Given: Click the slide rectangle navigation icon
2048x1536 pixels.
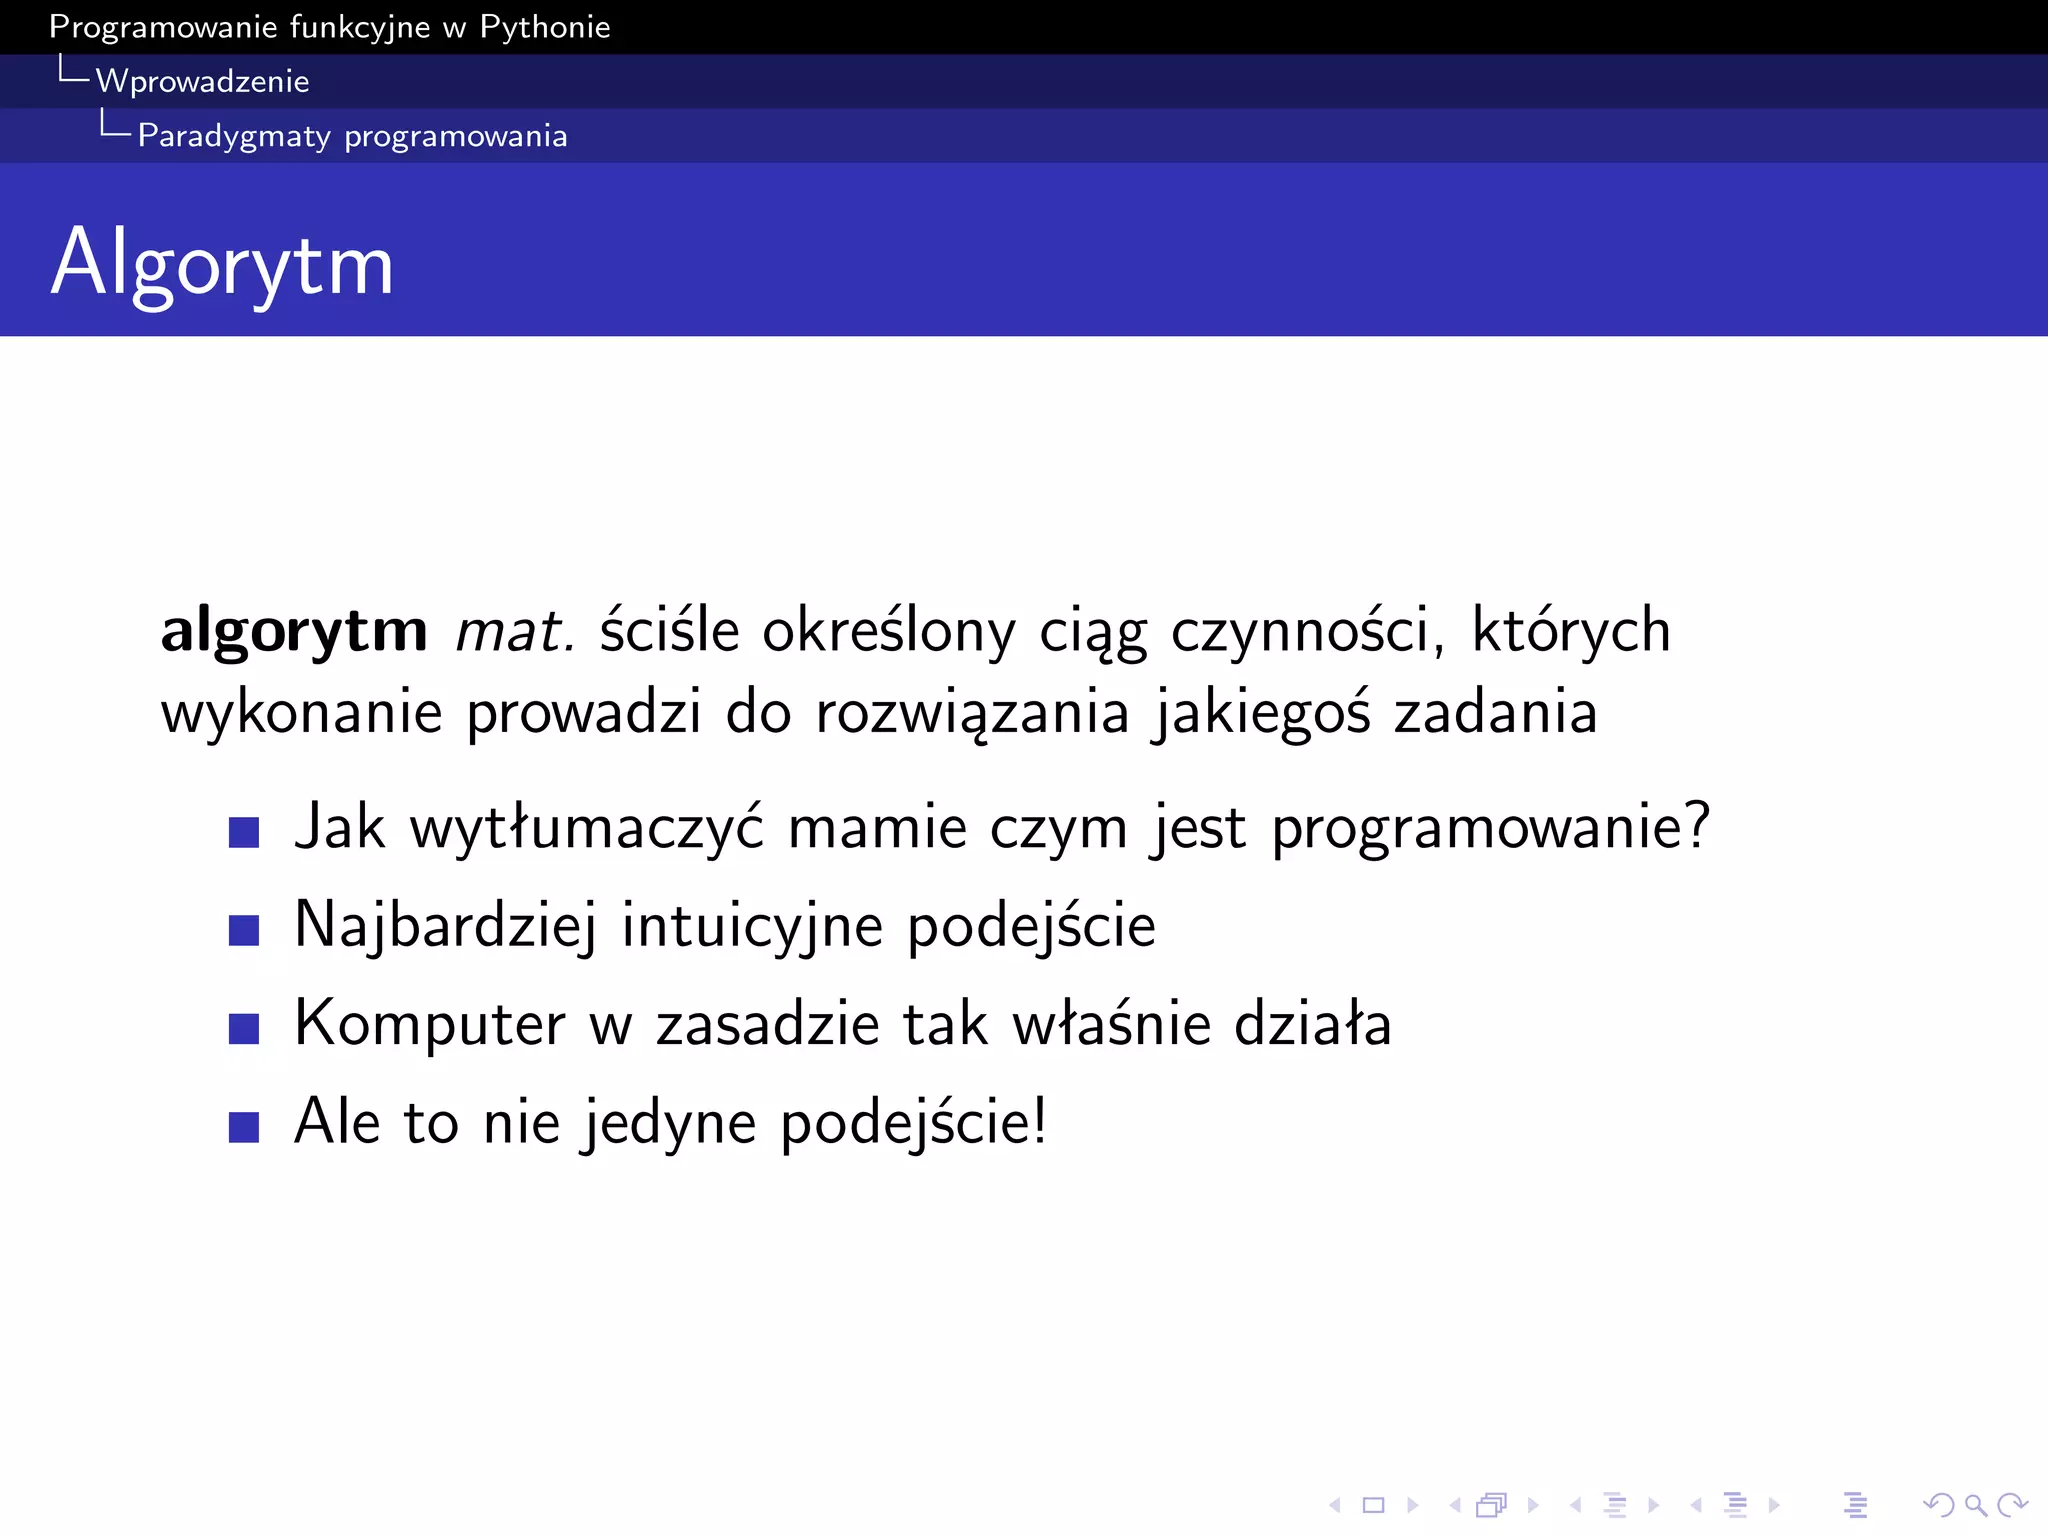Looking at the screenshot, I should pyautogui.click(x=1374, y=1505).
